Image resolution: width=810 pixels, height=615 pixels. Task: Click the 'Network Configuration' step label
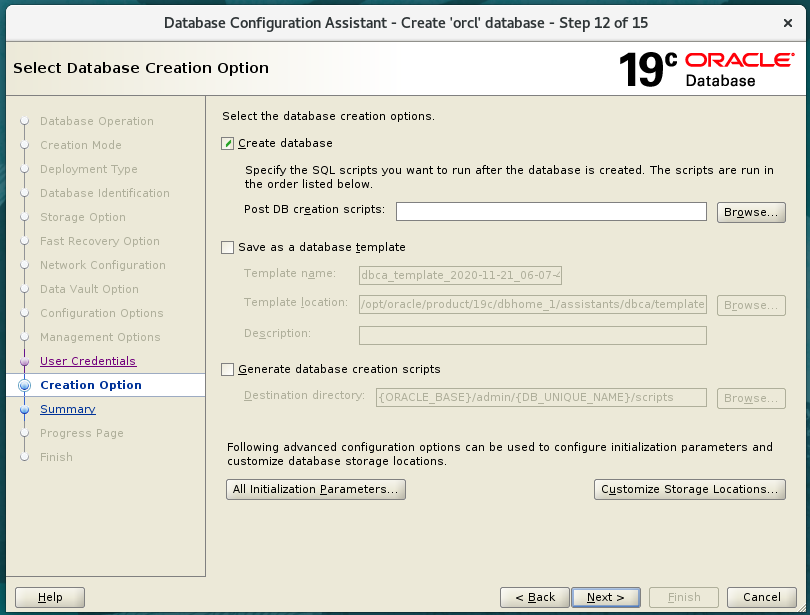point(103,265)
